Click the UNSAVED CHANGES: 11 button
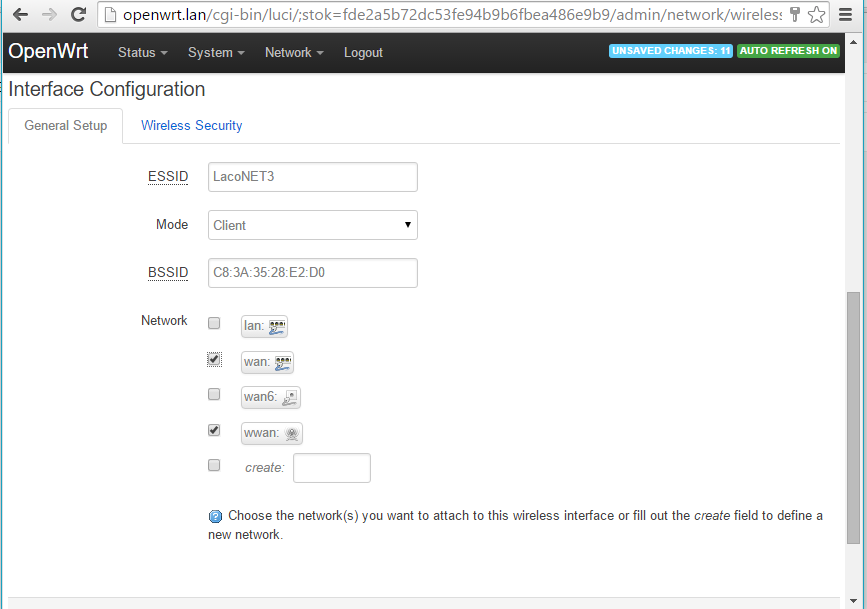 [670, 50]
